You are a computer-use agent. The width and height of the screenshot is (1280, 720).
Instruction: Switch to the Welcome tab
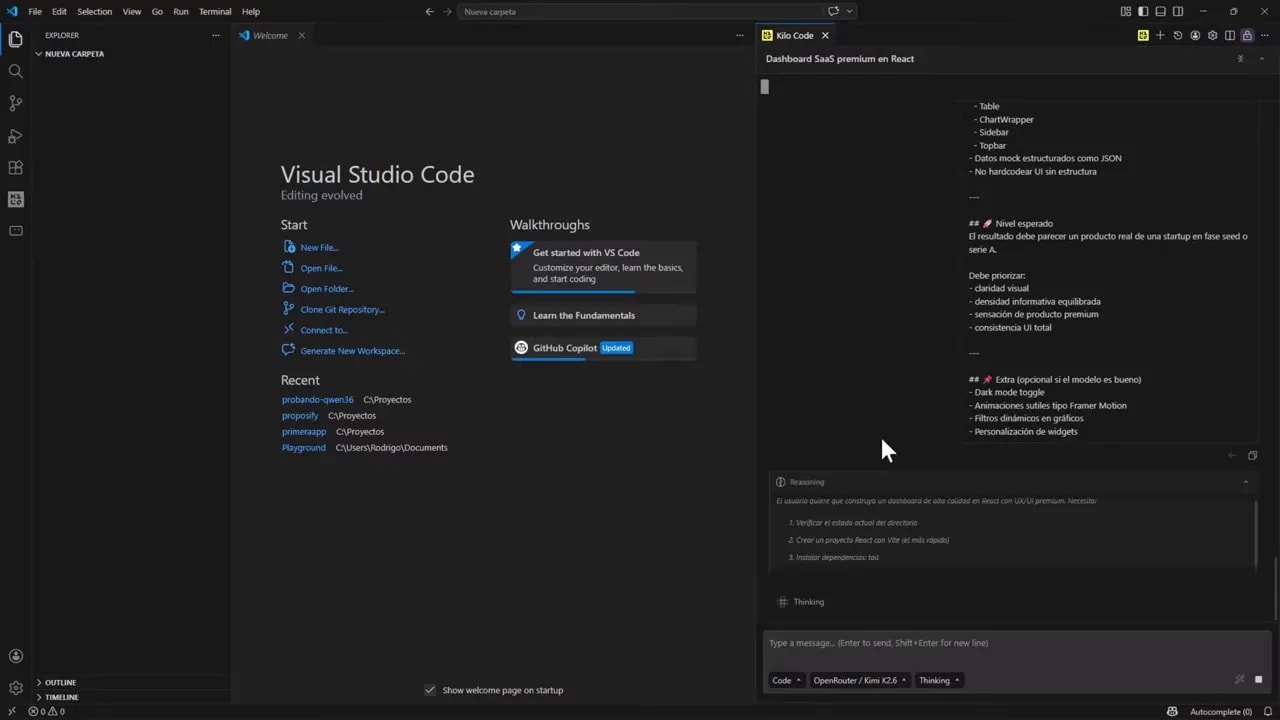(x=270, y=35)
